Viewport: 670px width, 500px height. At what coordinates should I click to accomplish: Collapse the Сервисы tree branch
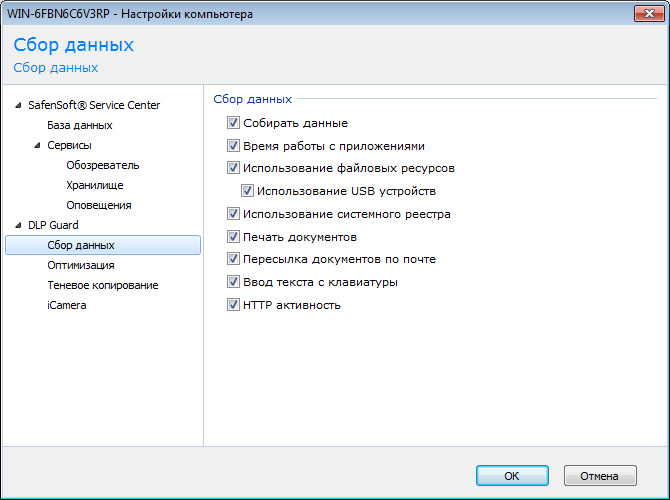36,145
